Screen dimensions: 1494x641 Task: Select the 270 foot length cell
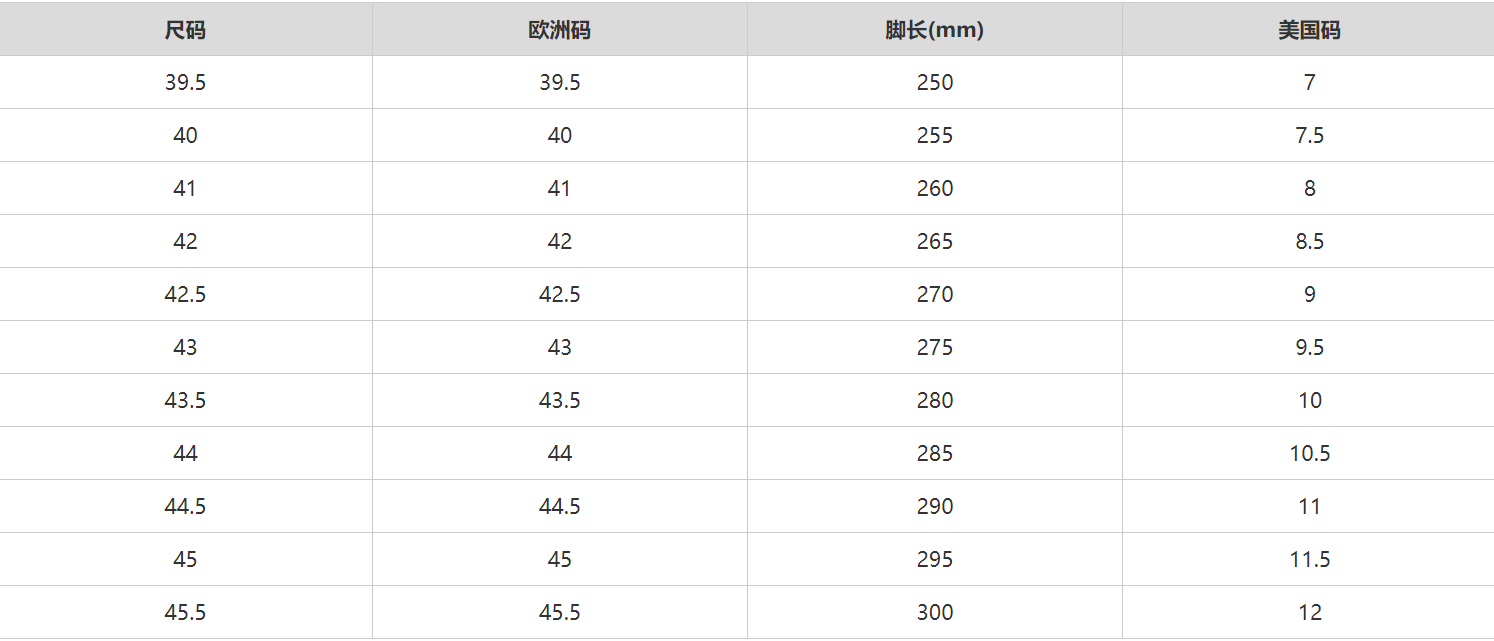pyautogui.click(x=934, y=294)
